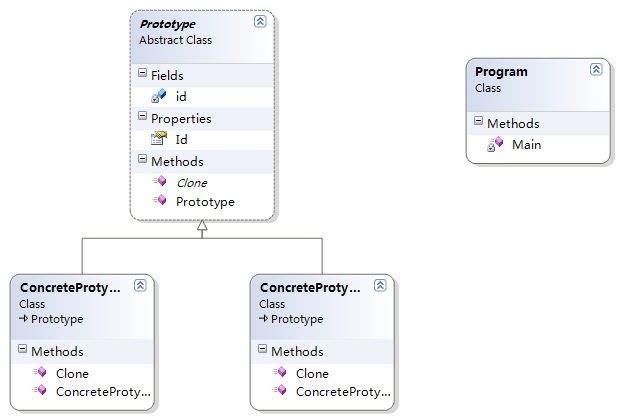The width and height of the screenshot is (619, 419).
Task: Collapse Methods section in left ConcretePrototype class
Action: (x=23, y=349)
